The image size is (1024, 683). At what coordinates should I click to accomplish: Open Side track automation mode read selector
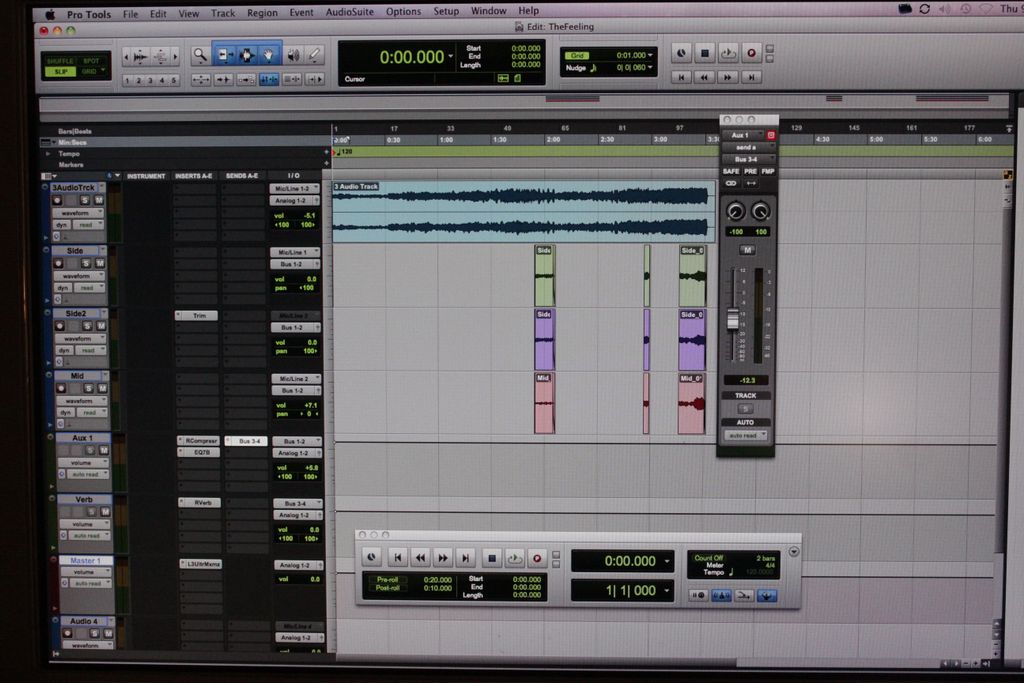(x=89, y=287)
